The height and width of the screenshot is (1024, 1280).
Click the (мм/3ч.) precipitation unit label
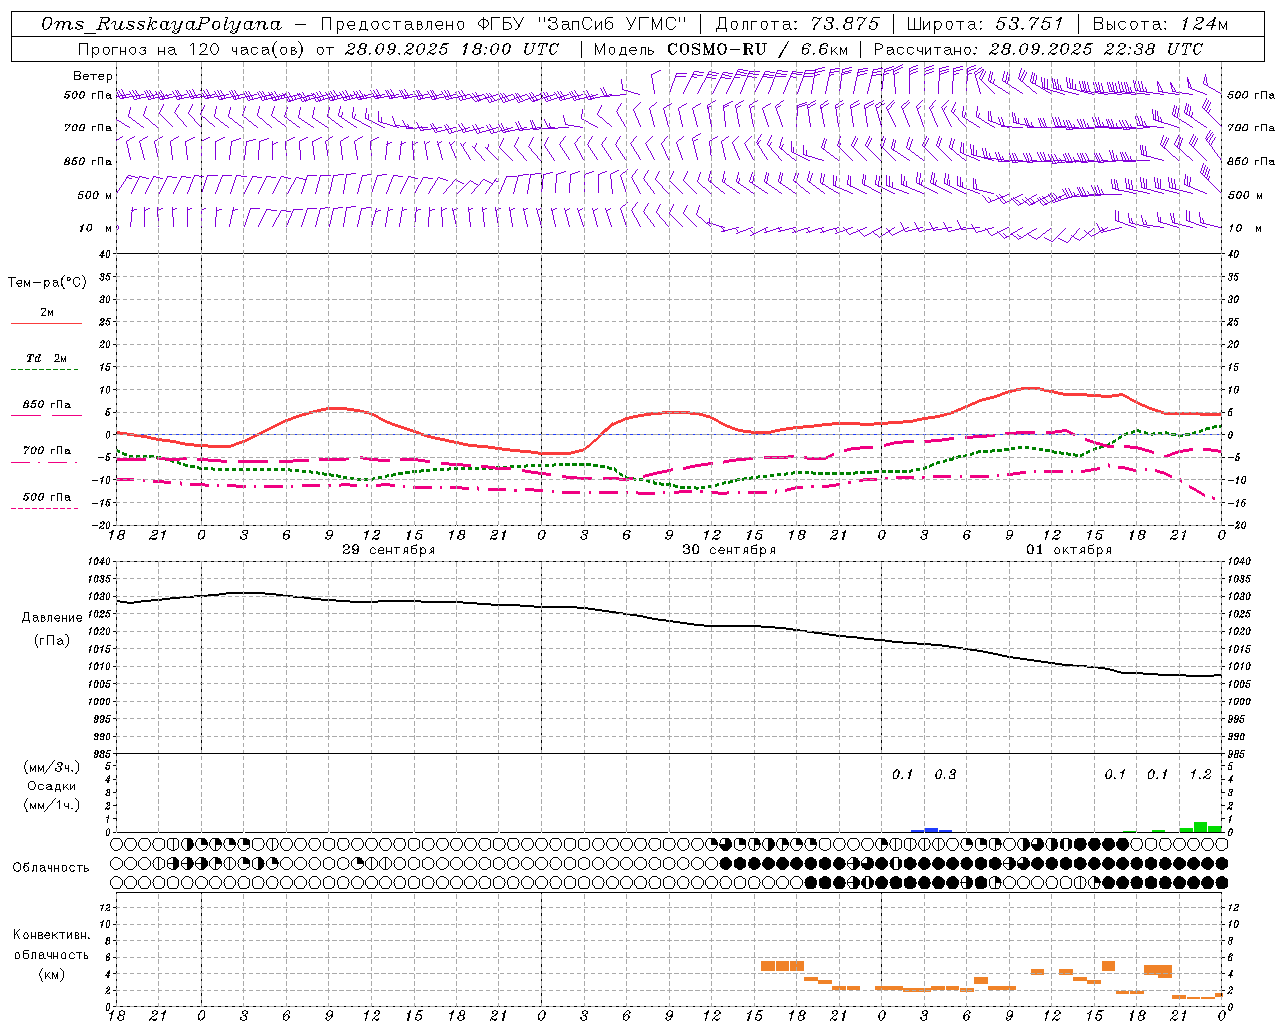52,767
